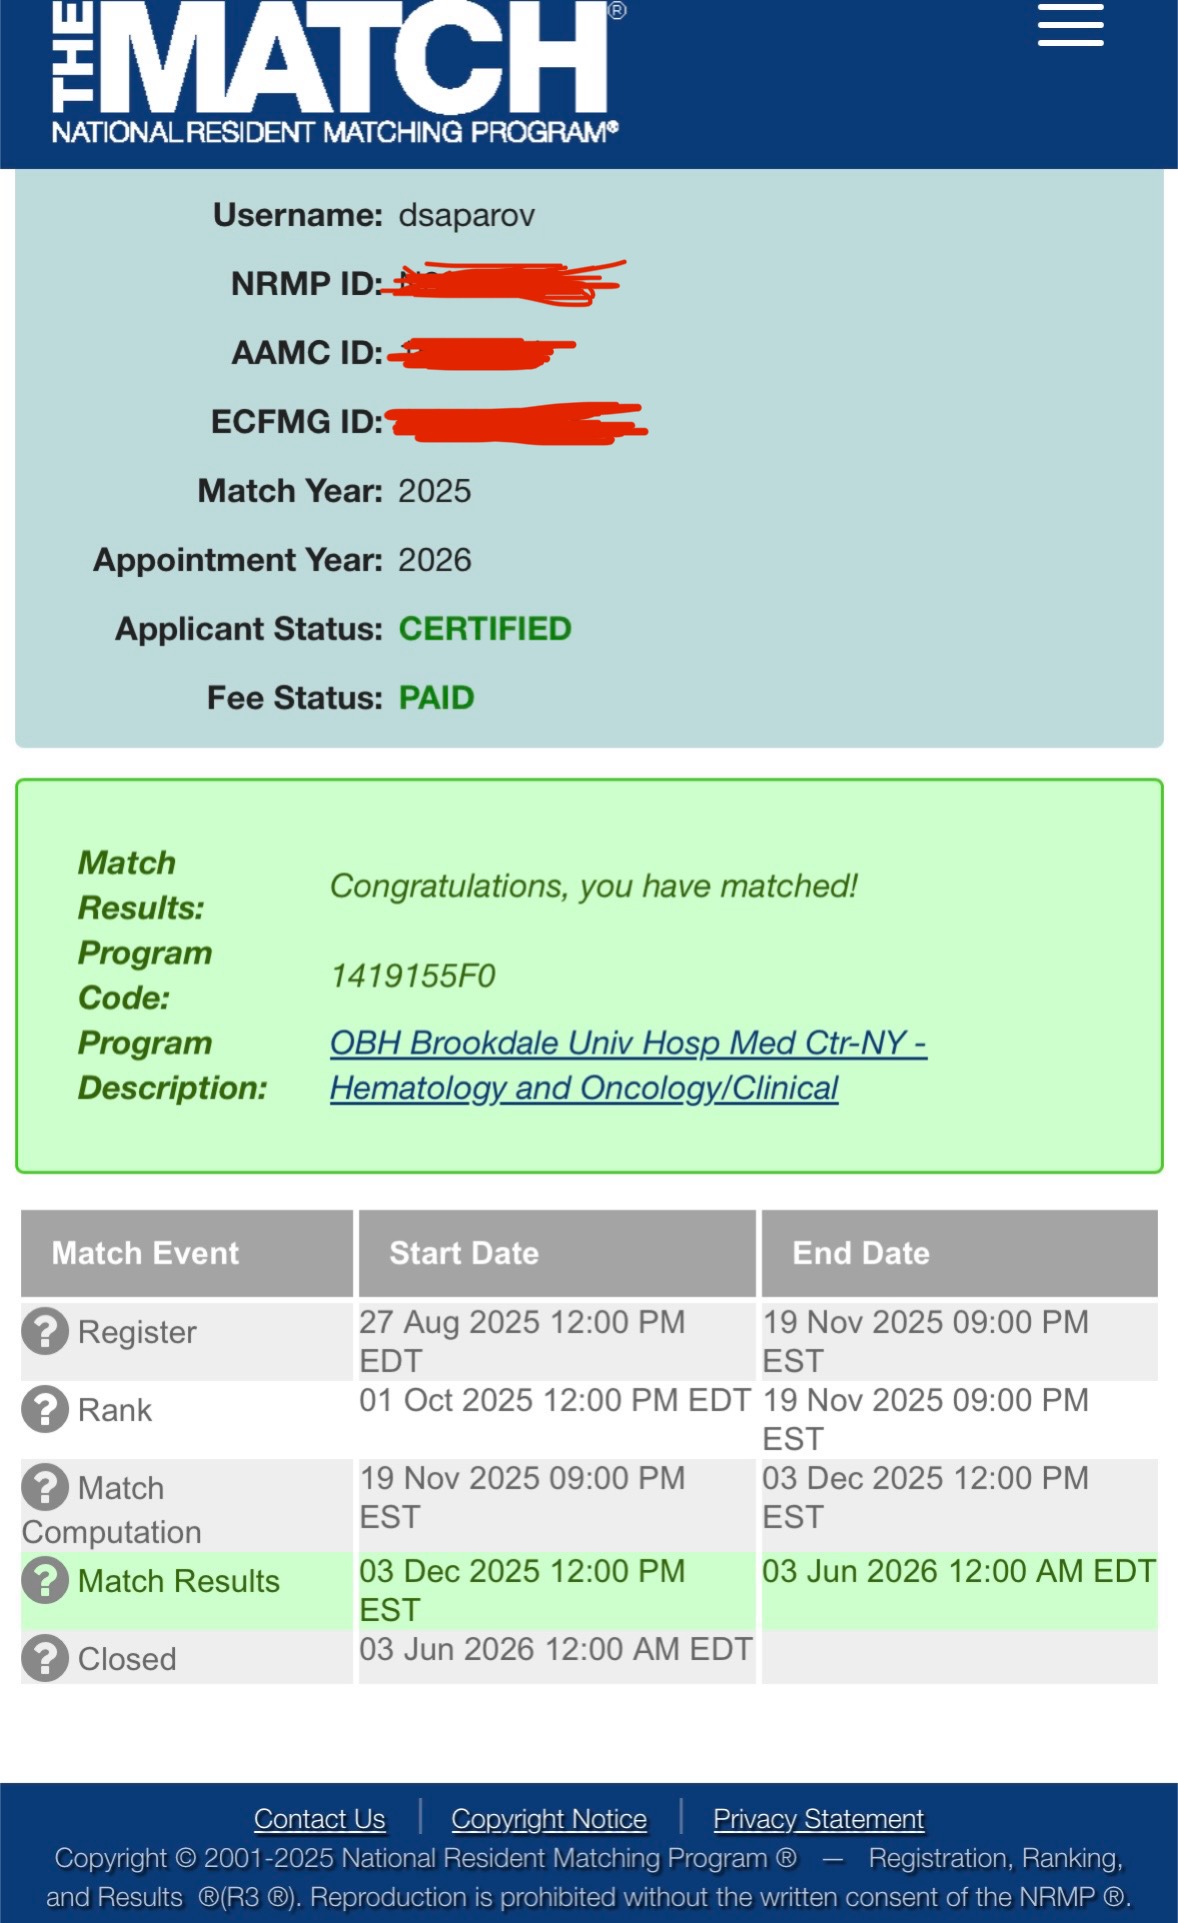Open OBH Brookdale Univ Hosp program link

click(627, 1043)
